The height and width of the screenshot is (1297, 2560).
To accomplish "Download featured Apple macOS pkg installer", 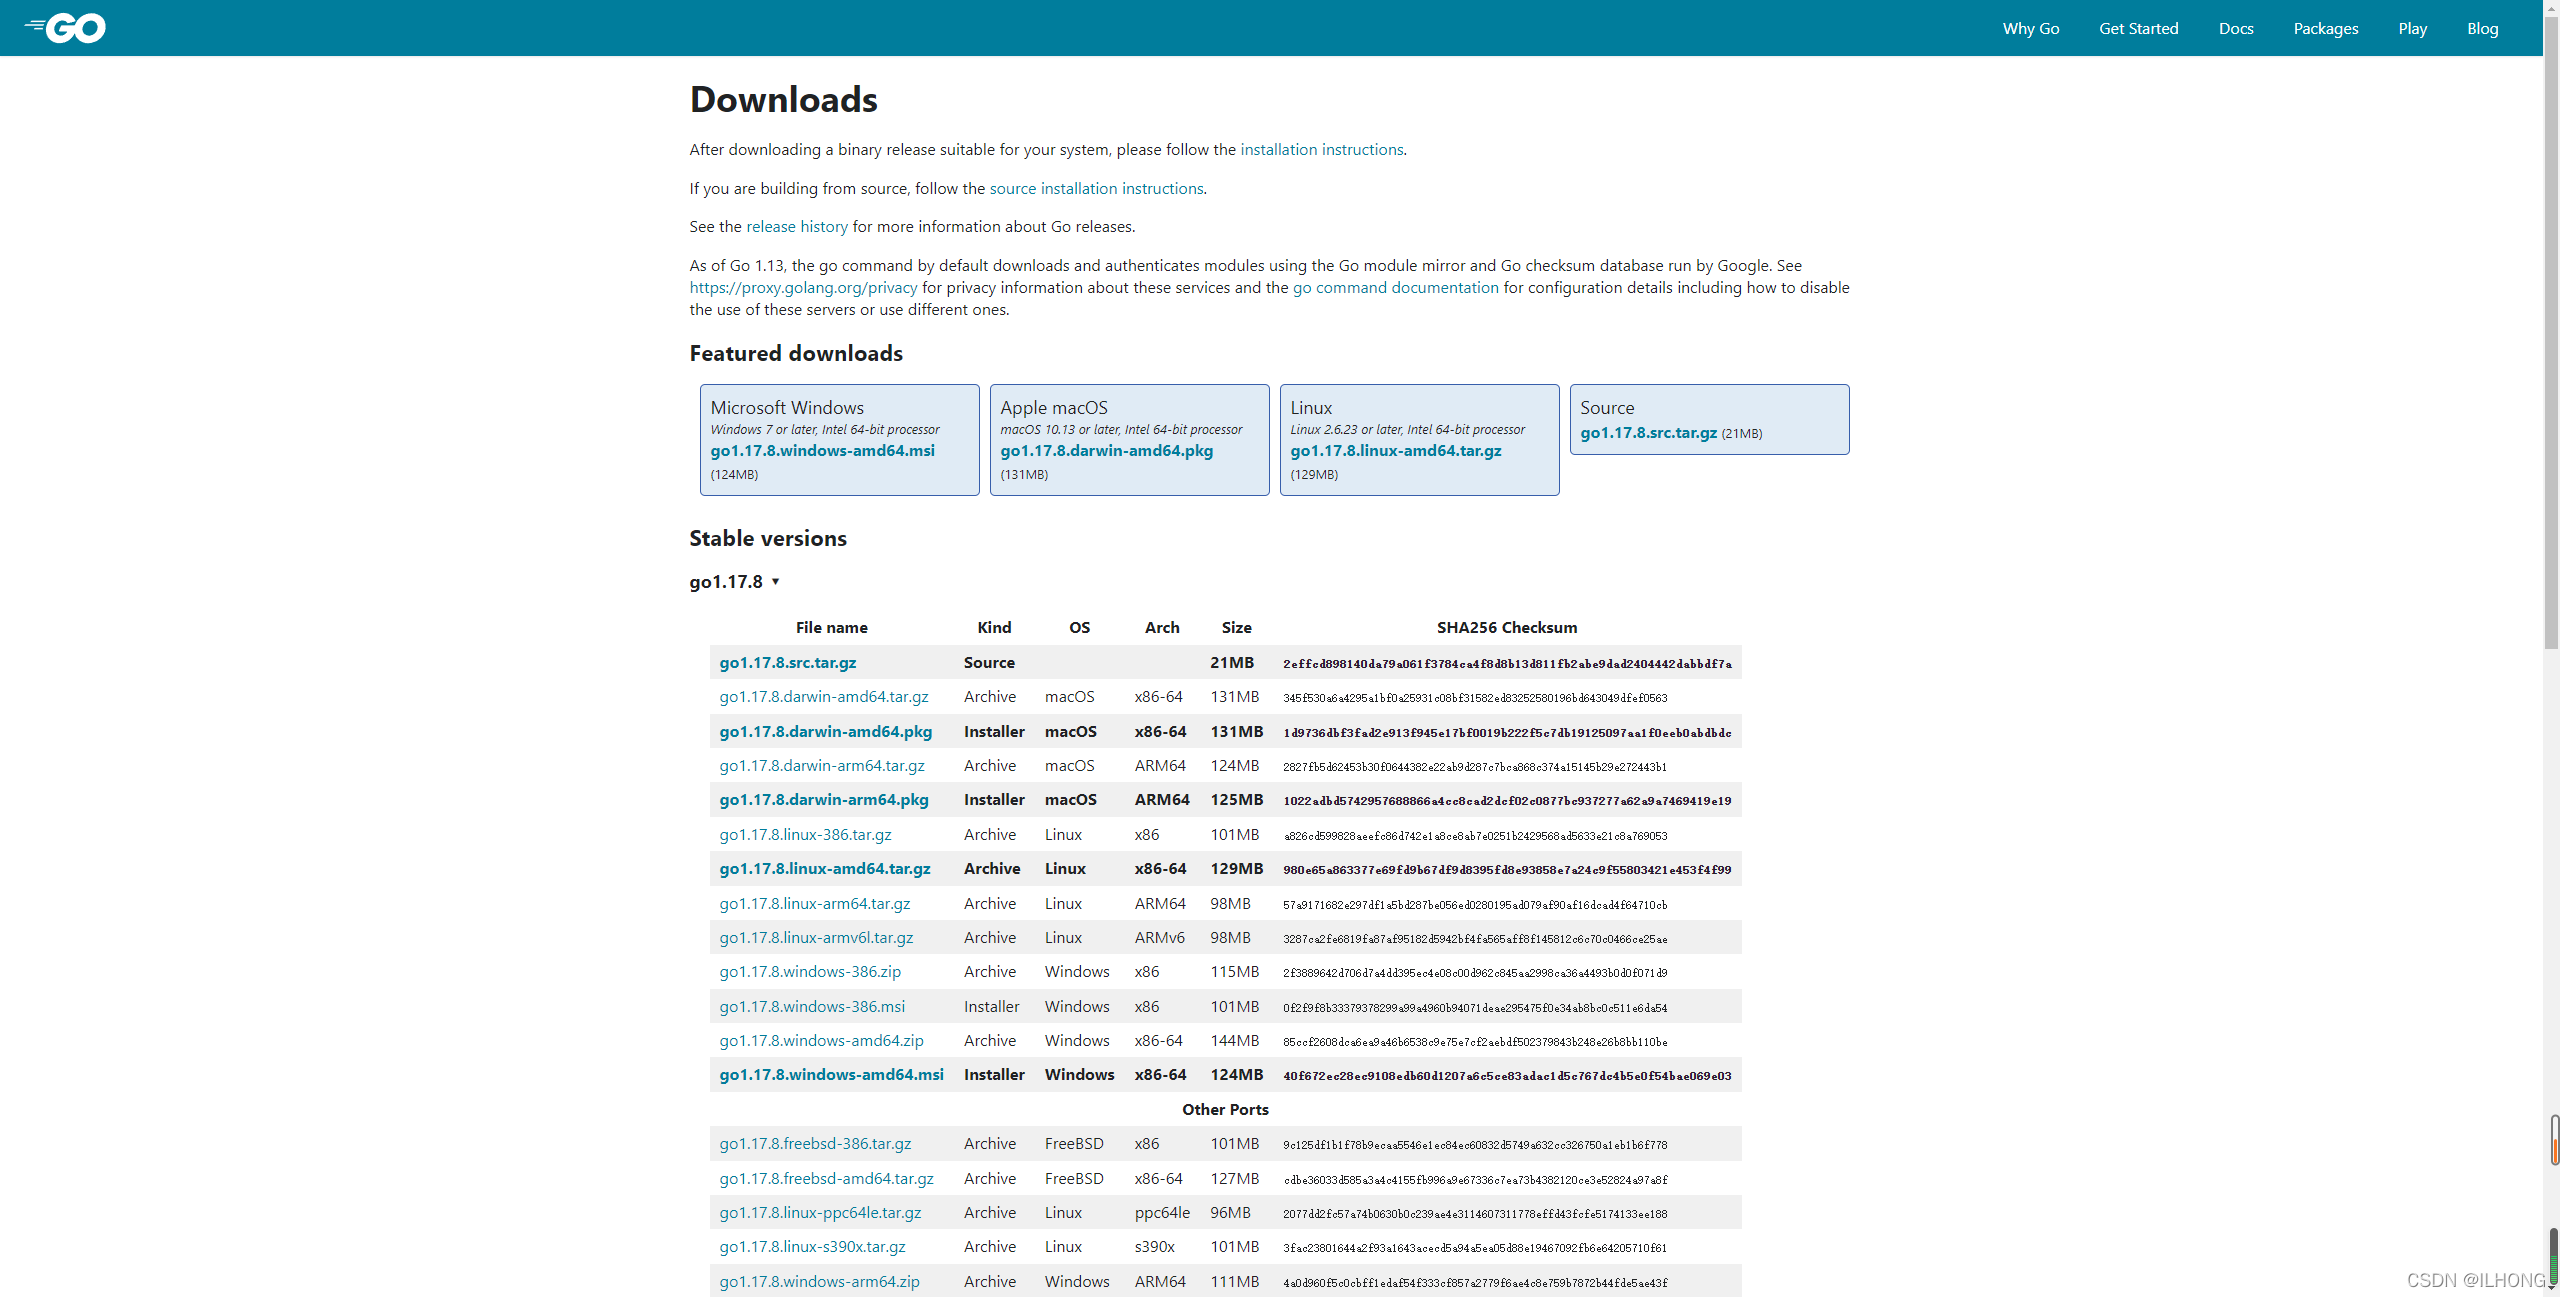I will pos(1106,451).
